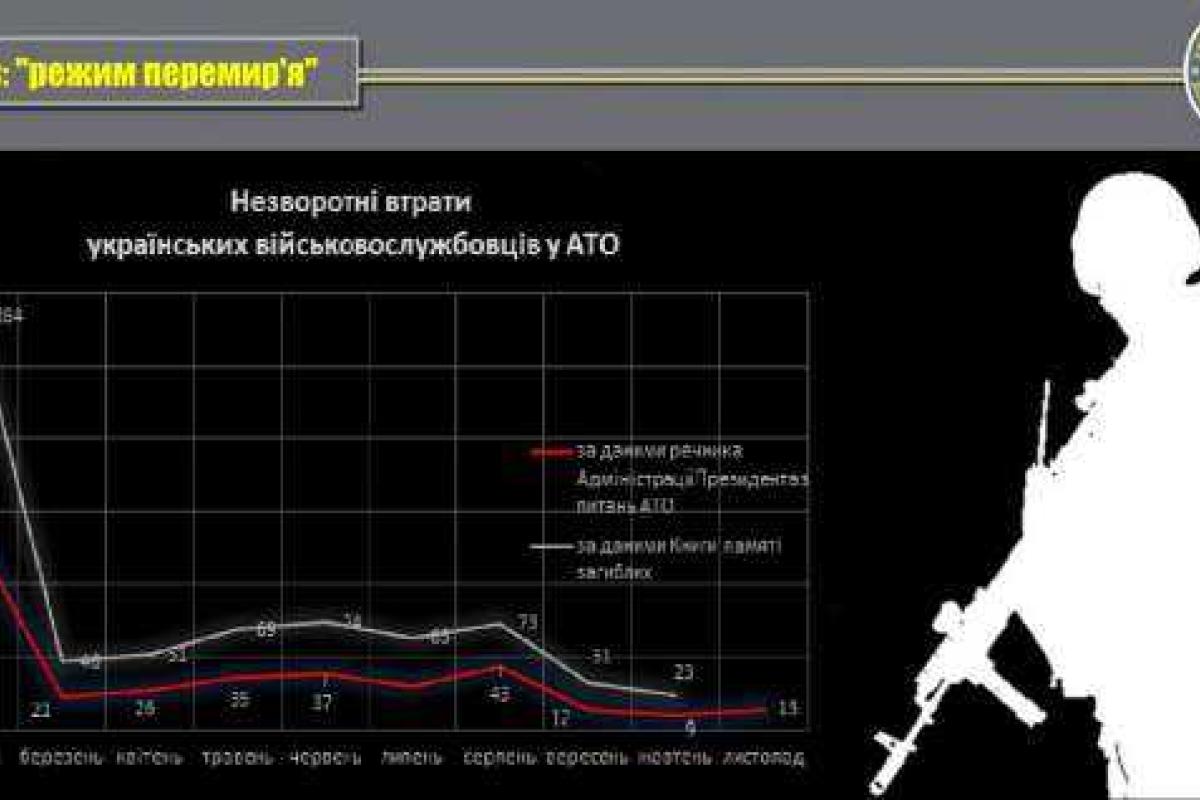This screenshot has width=1200, height=800.
Task: Click the red line legend marker
Action: point(552,451)
